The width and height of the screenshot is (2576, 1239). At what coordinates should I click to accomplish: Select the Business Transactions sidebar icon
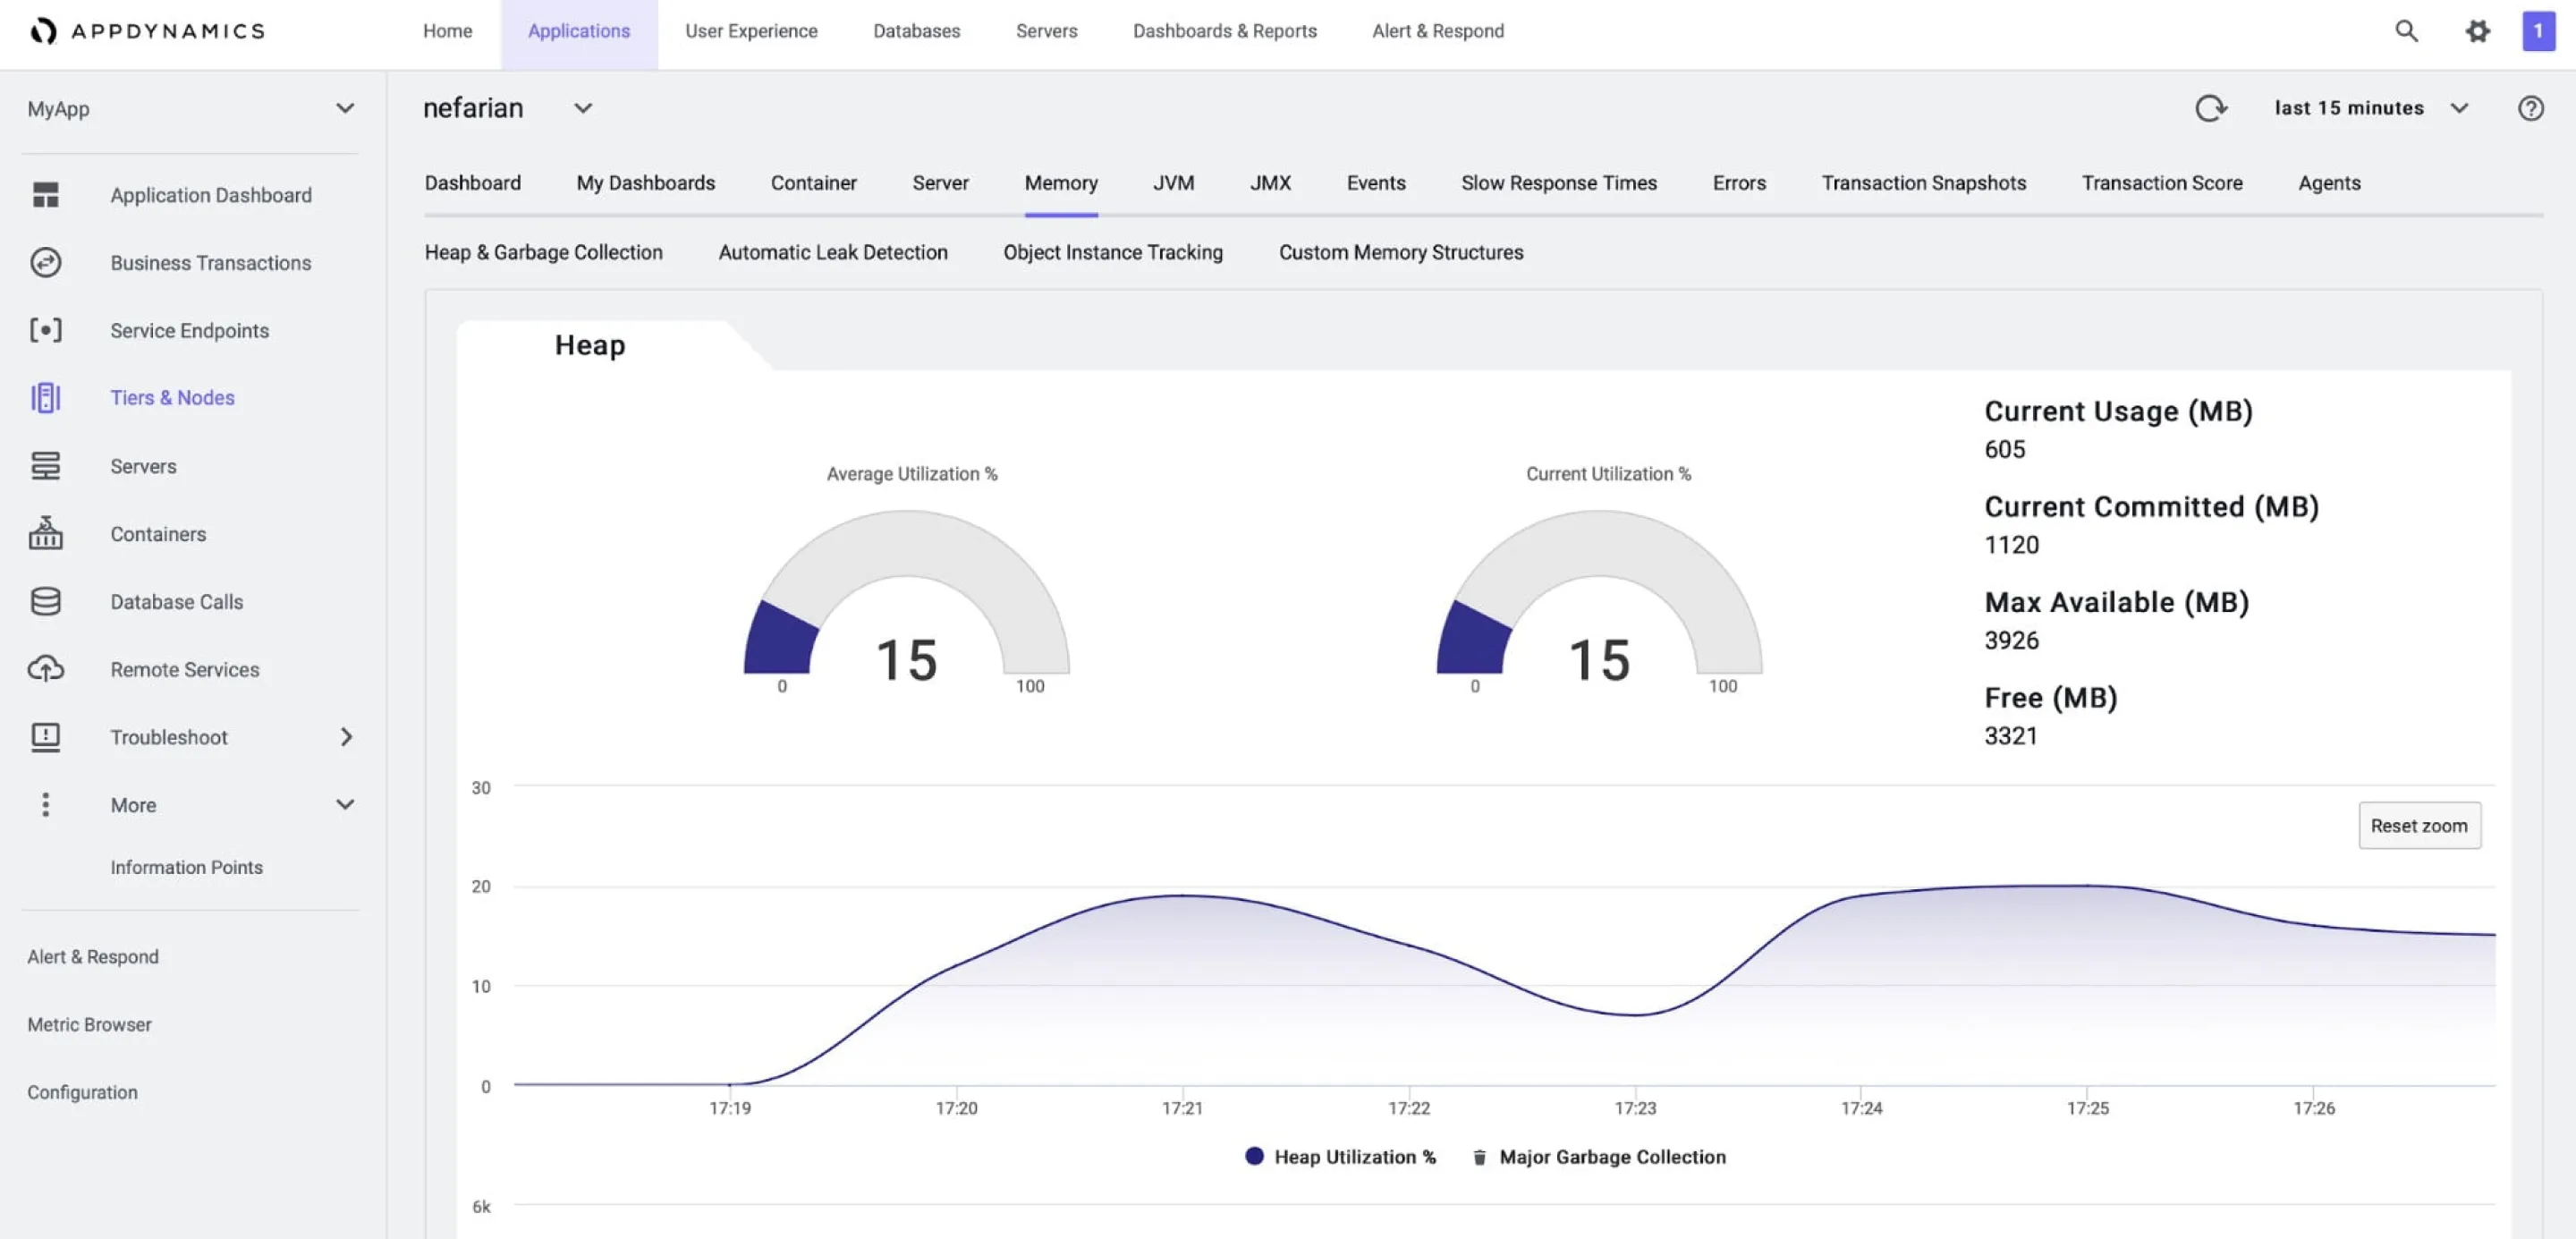click(46, 262)
